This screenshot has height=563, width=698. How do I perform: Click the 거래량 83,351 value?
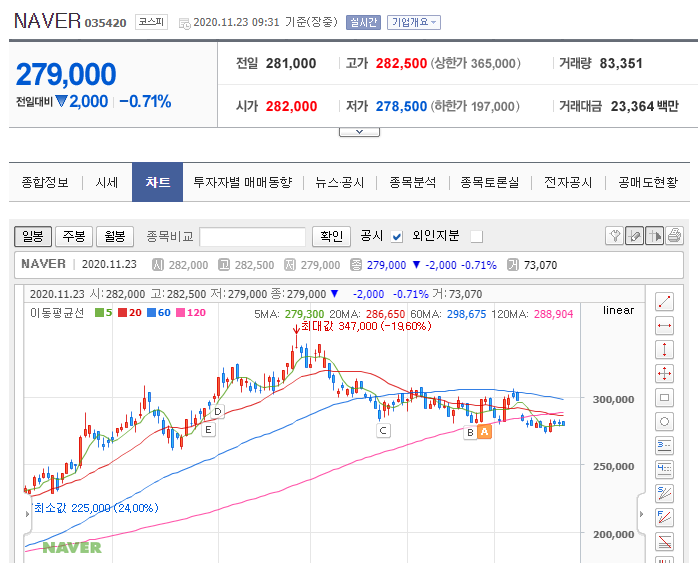click(621, 64)
